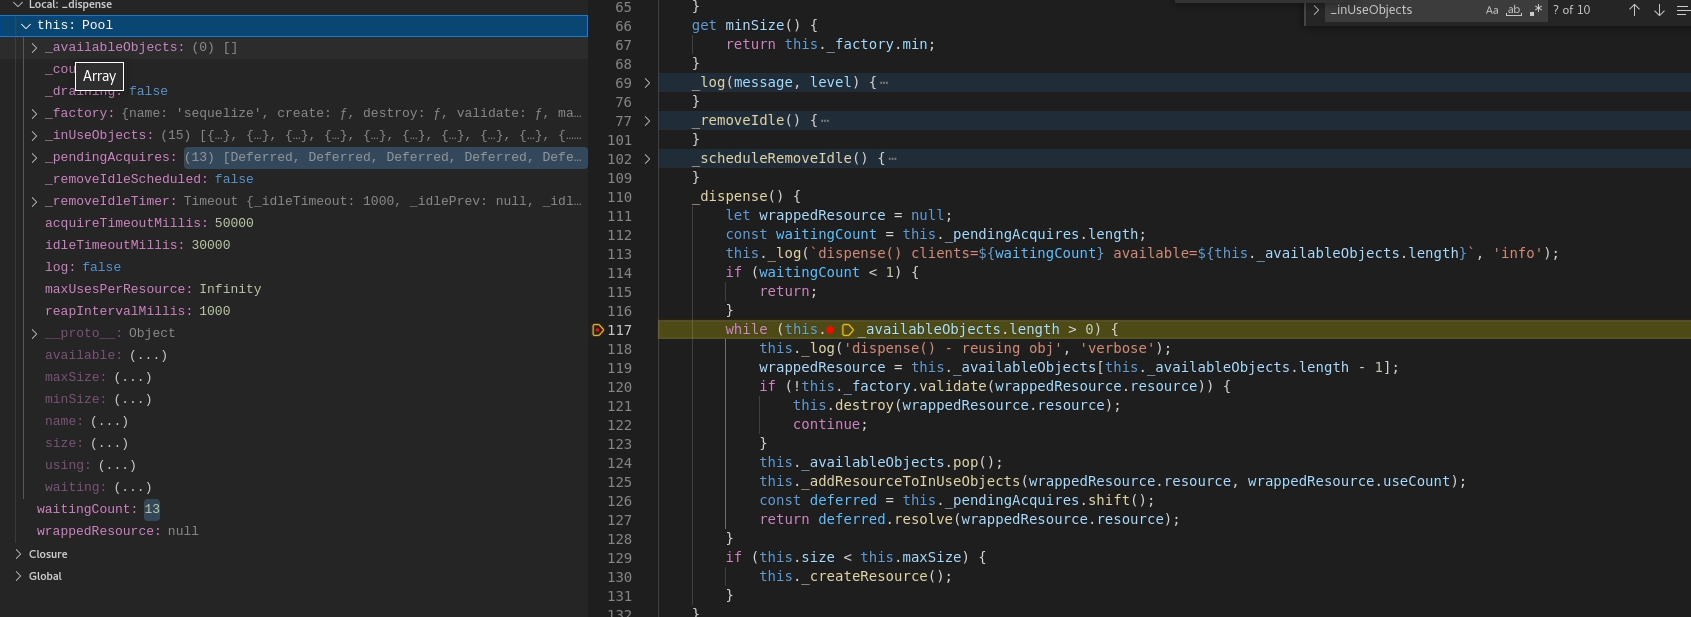Select wrappedResource: null variable
Screen dimensions: 1691x617
pyautogui.click(x=294, y=531)
